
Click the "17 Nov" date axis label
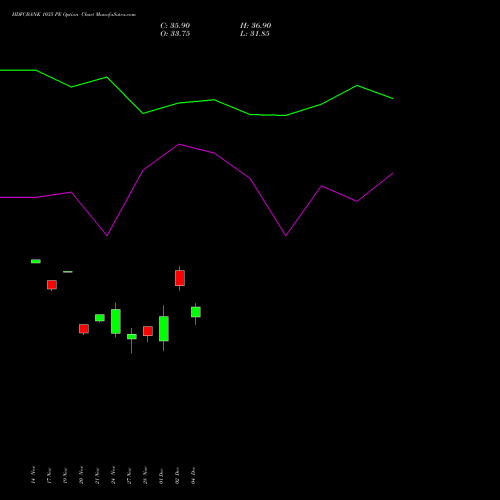[x=49, y=475]
